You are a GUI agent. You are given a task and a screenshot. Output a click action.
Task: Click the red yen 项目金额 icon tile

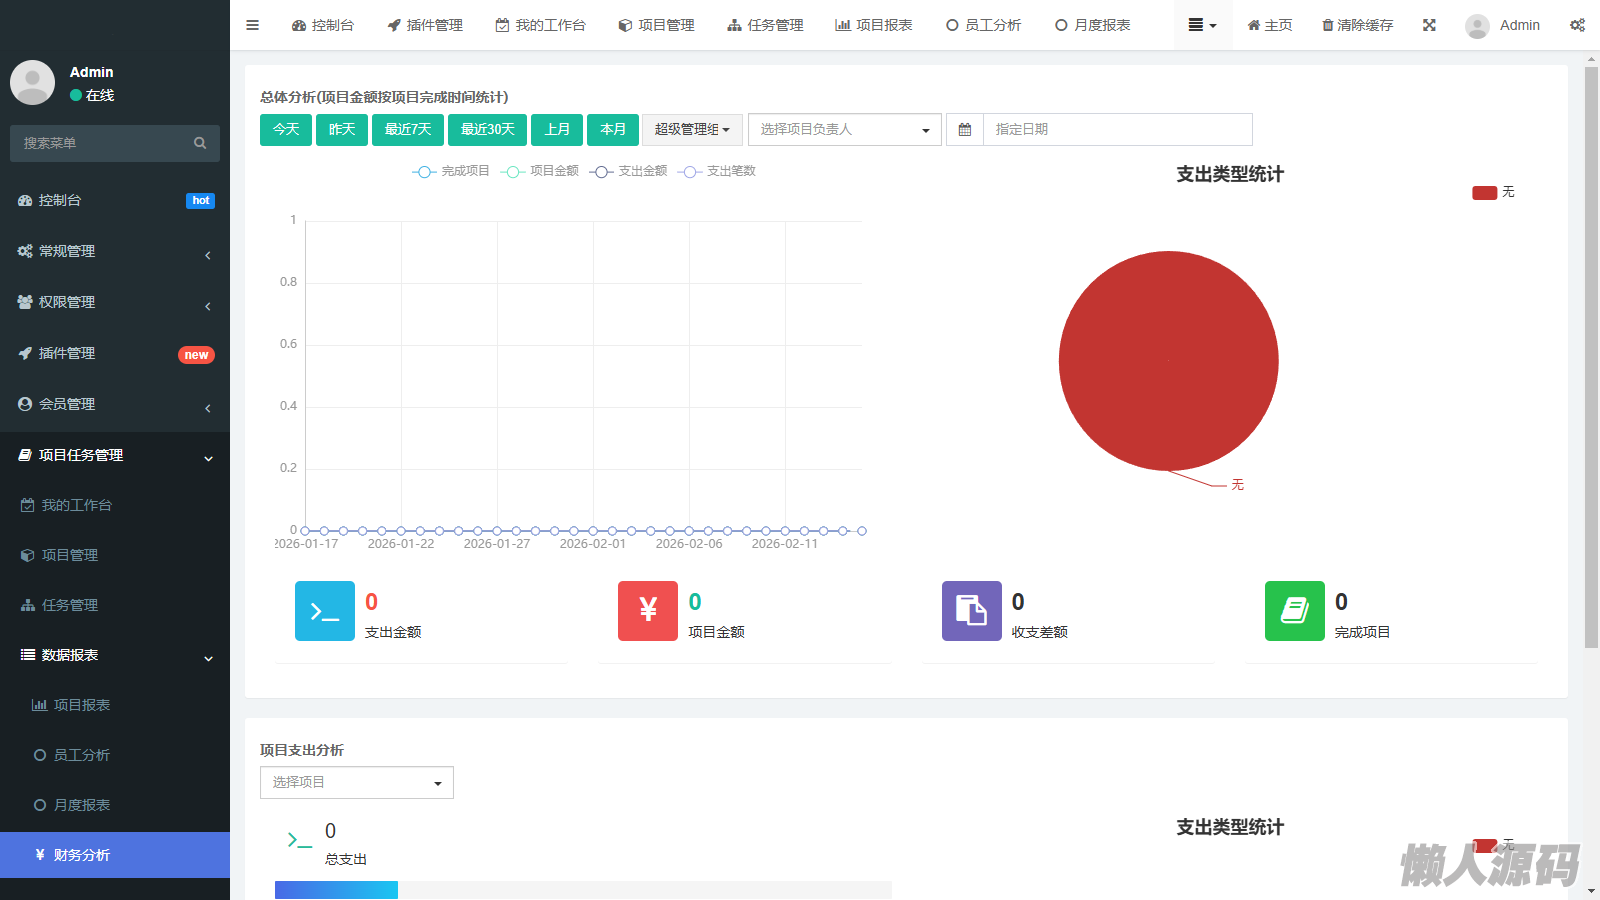pyautogui.click(x=648, y=611)
